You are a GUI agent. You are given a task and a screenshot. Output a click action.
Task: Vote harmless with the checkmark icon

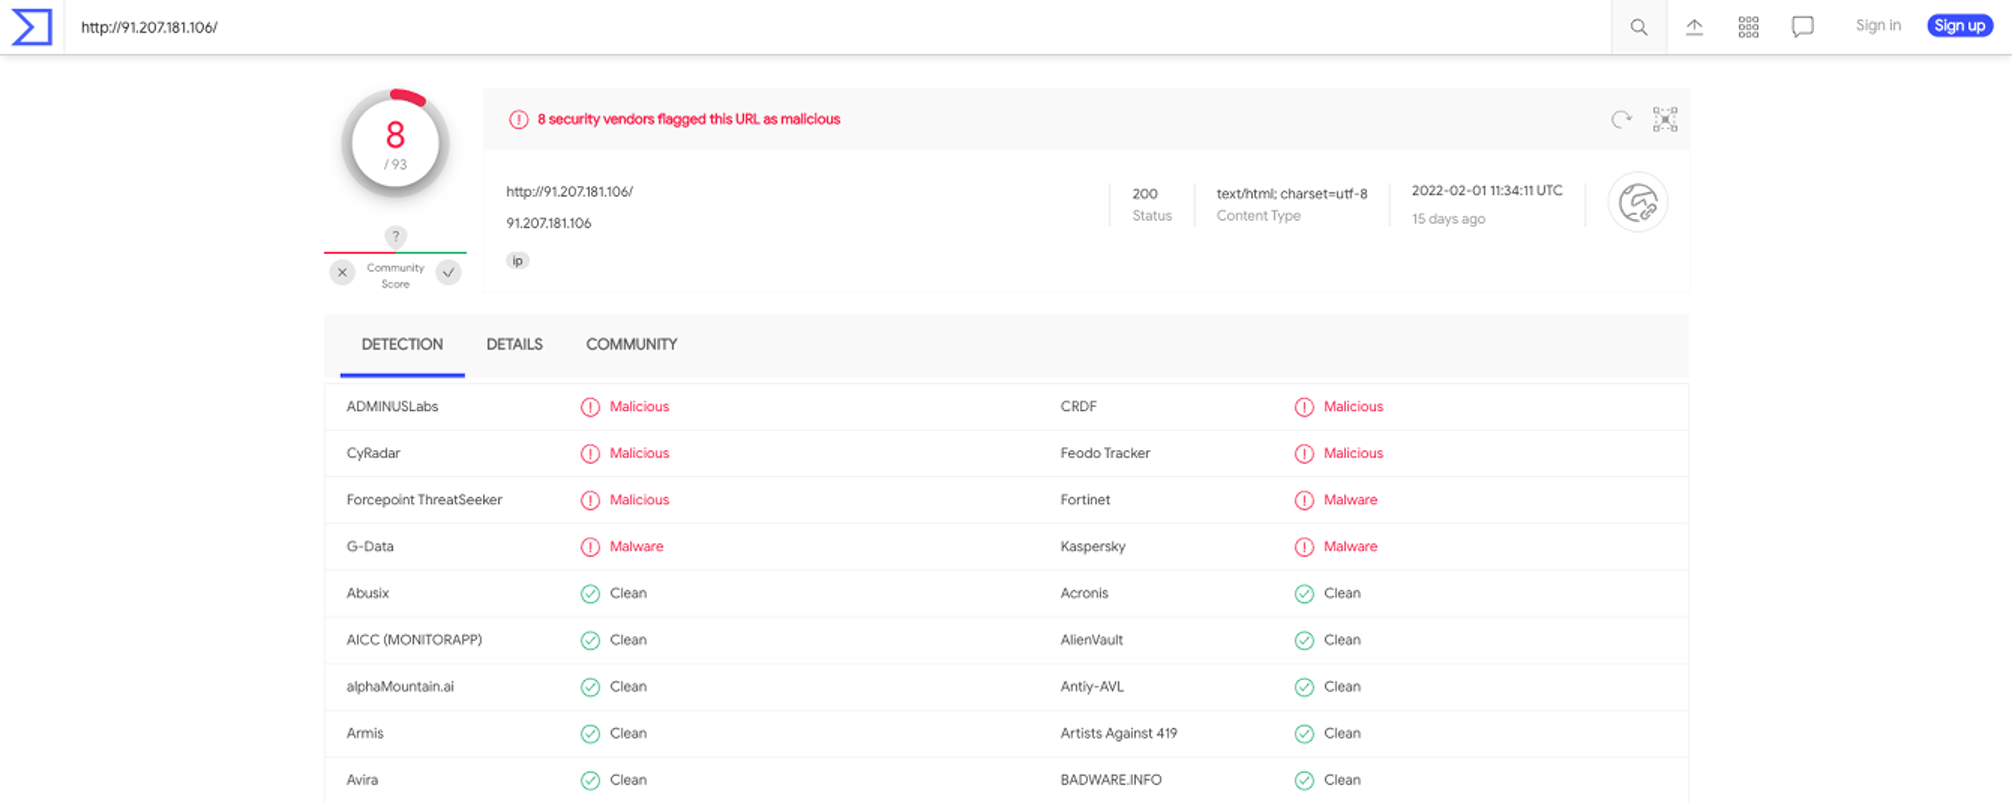[x=449, y=272]
